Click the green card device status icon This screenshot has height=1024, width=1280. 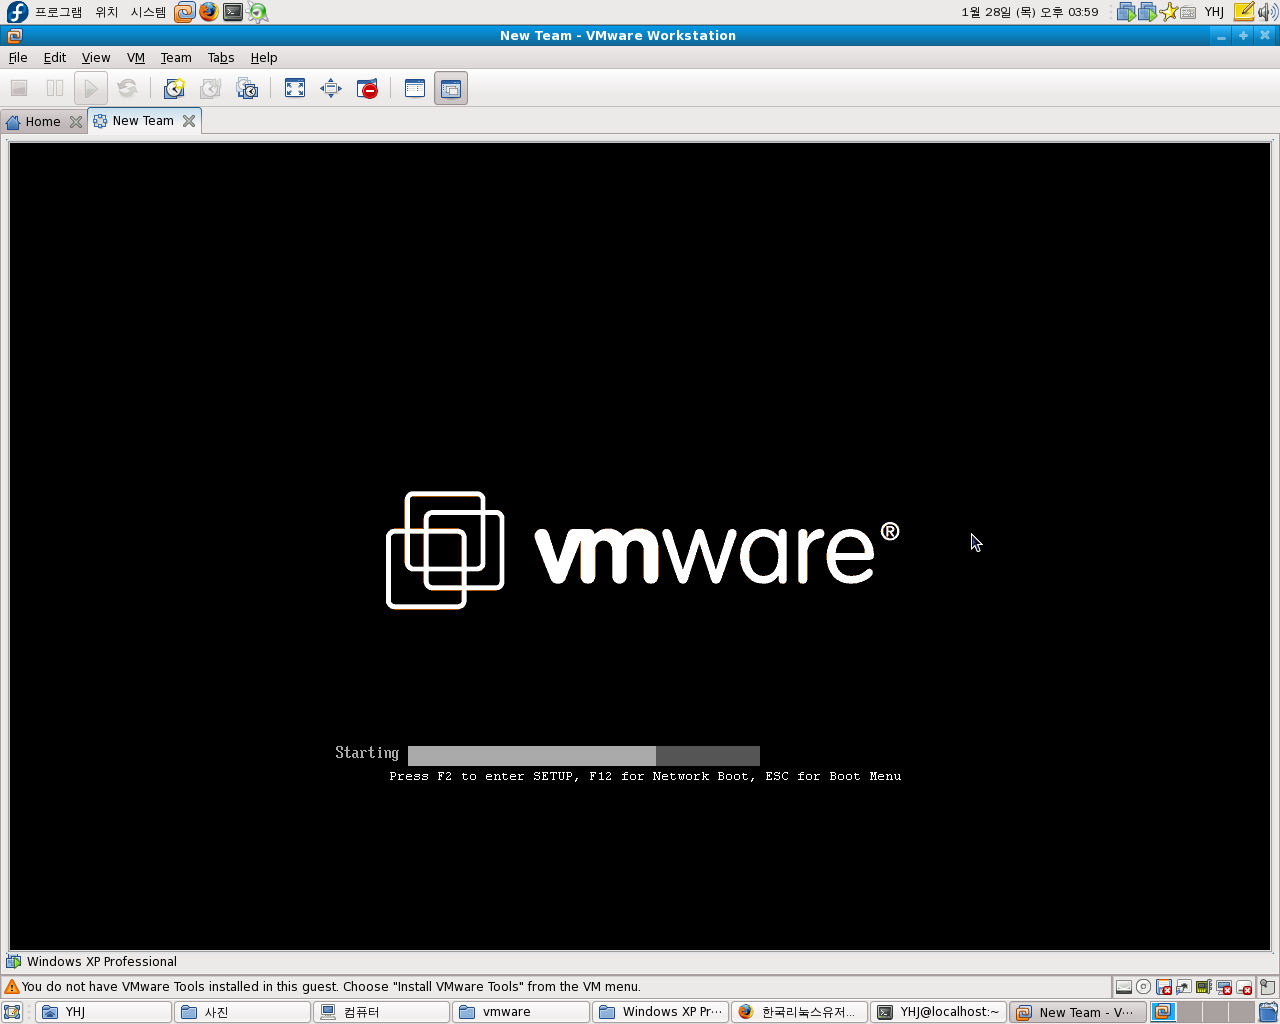[1204, 987]
